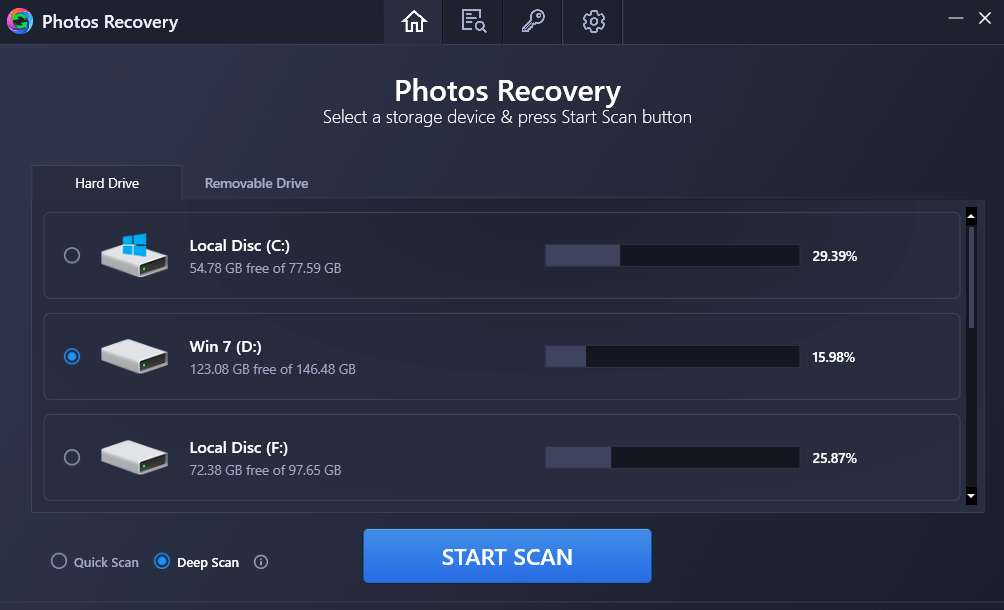This screenshot has height=610, width=1004.
Task: Enable Quick Scan mode
Action: [58, 562]
